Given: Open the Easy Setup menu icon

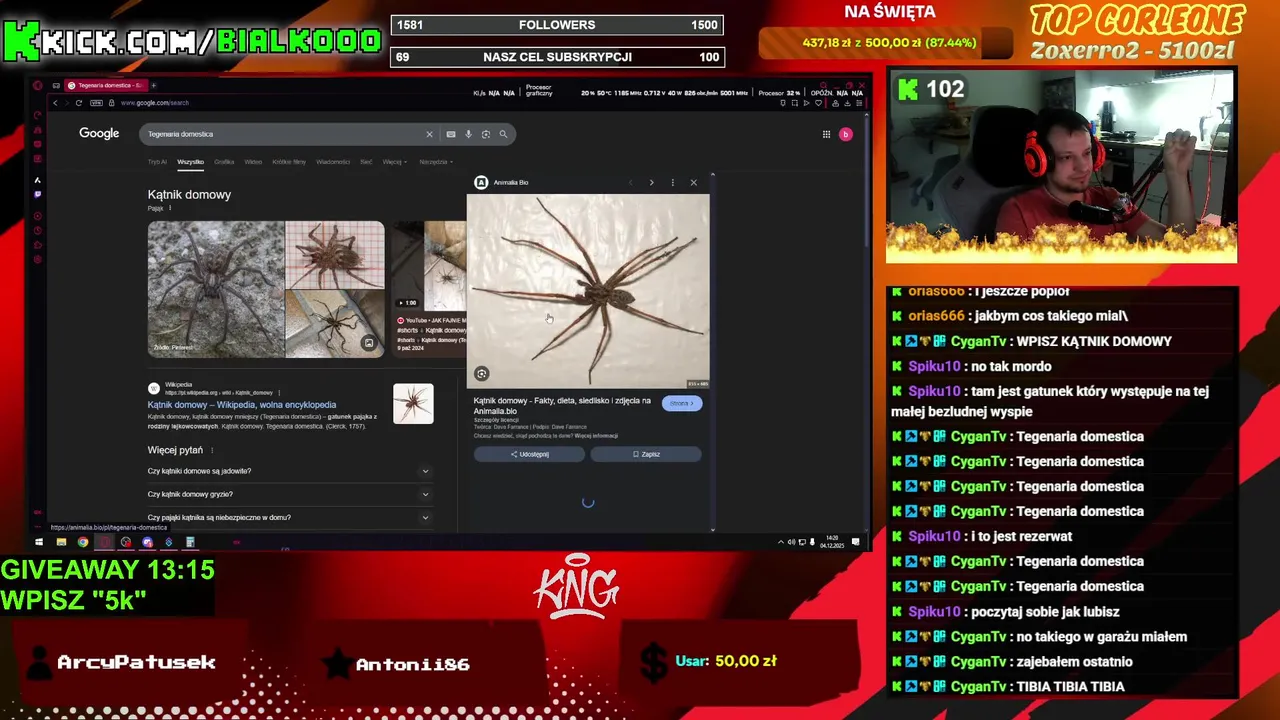Looking at the screenshot, I should pyautogui.click(x=859, y=103).
